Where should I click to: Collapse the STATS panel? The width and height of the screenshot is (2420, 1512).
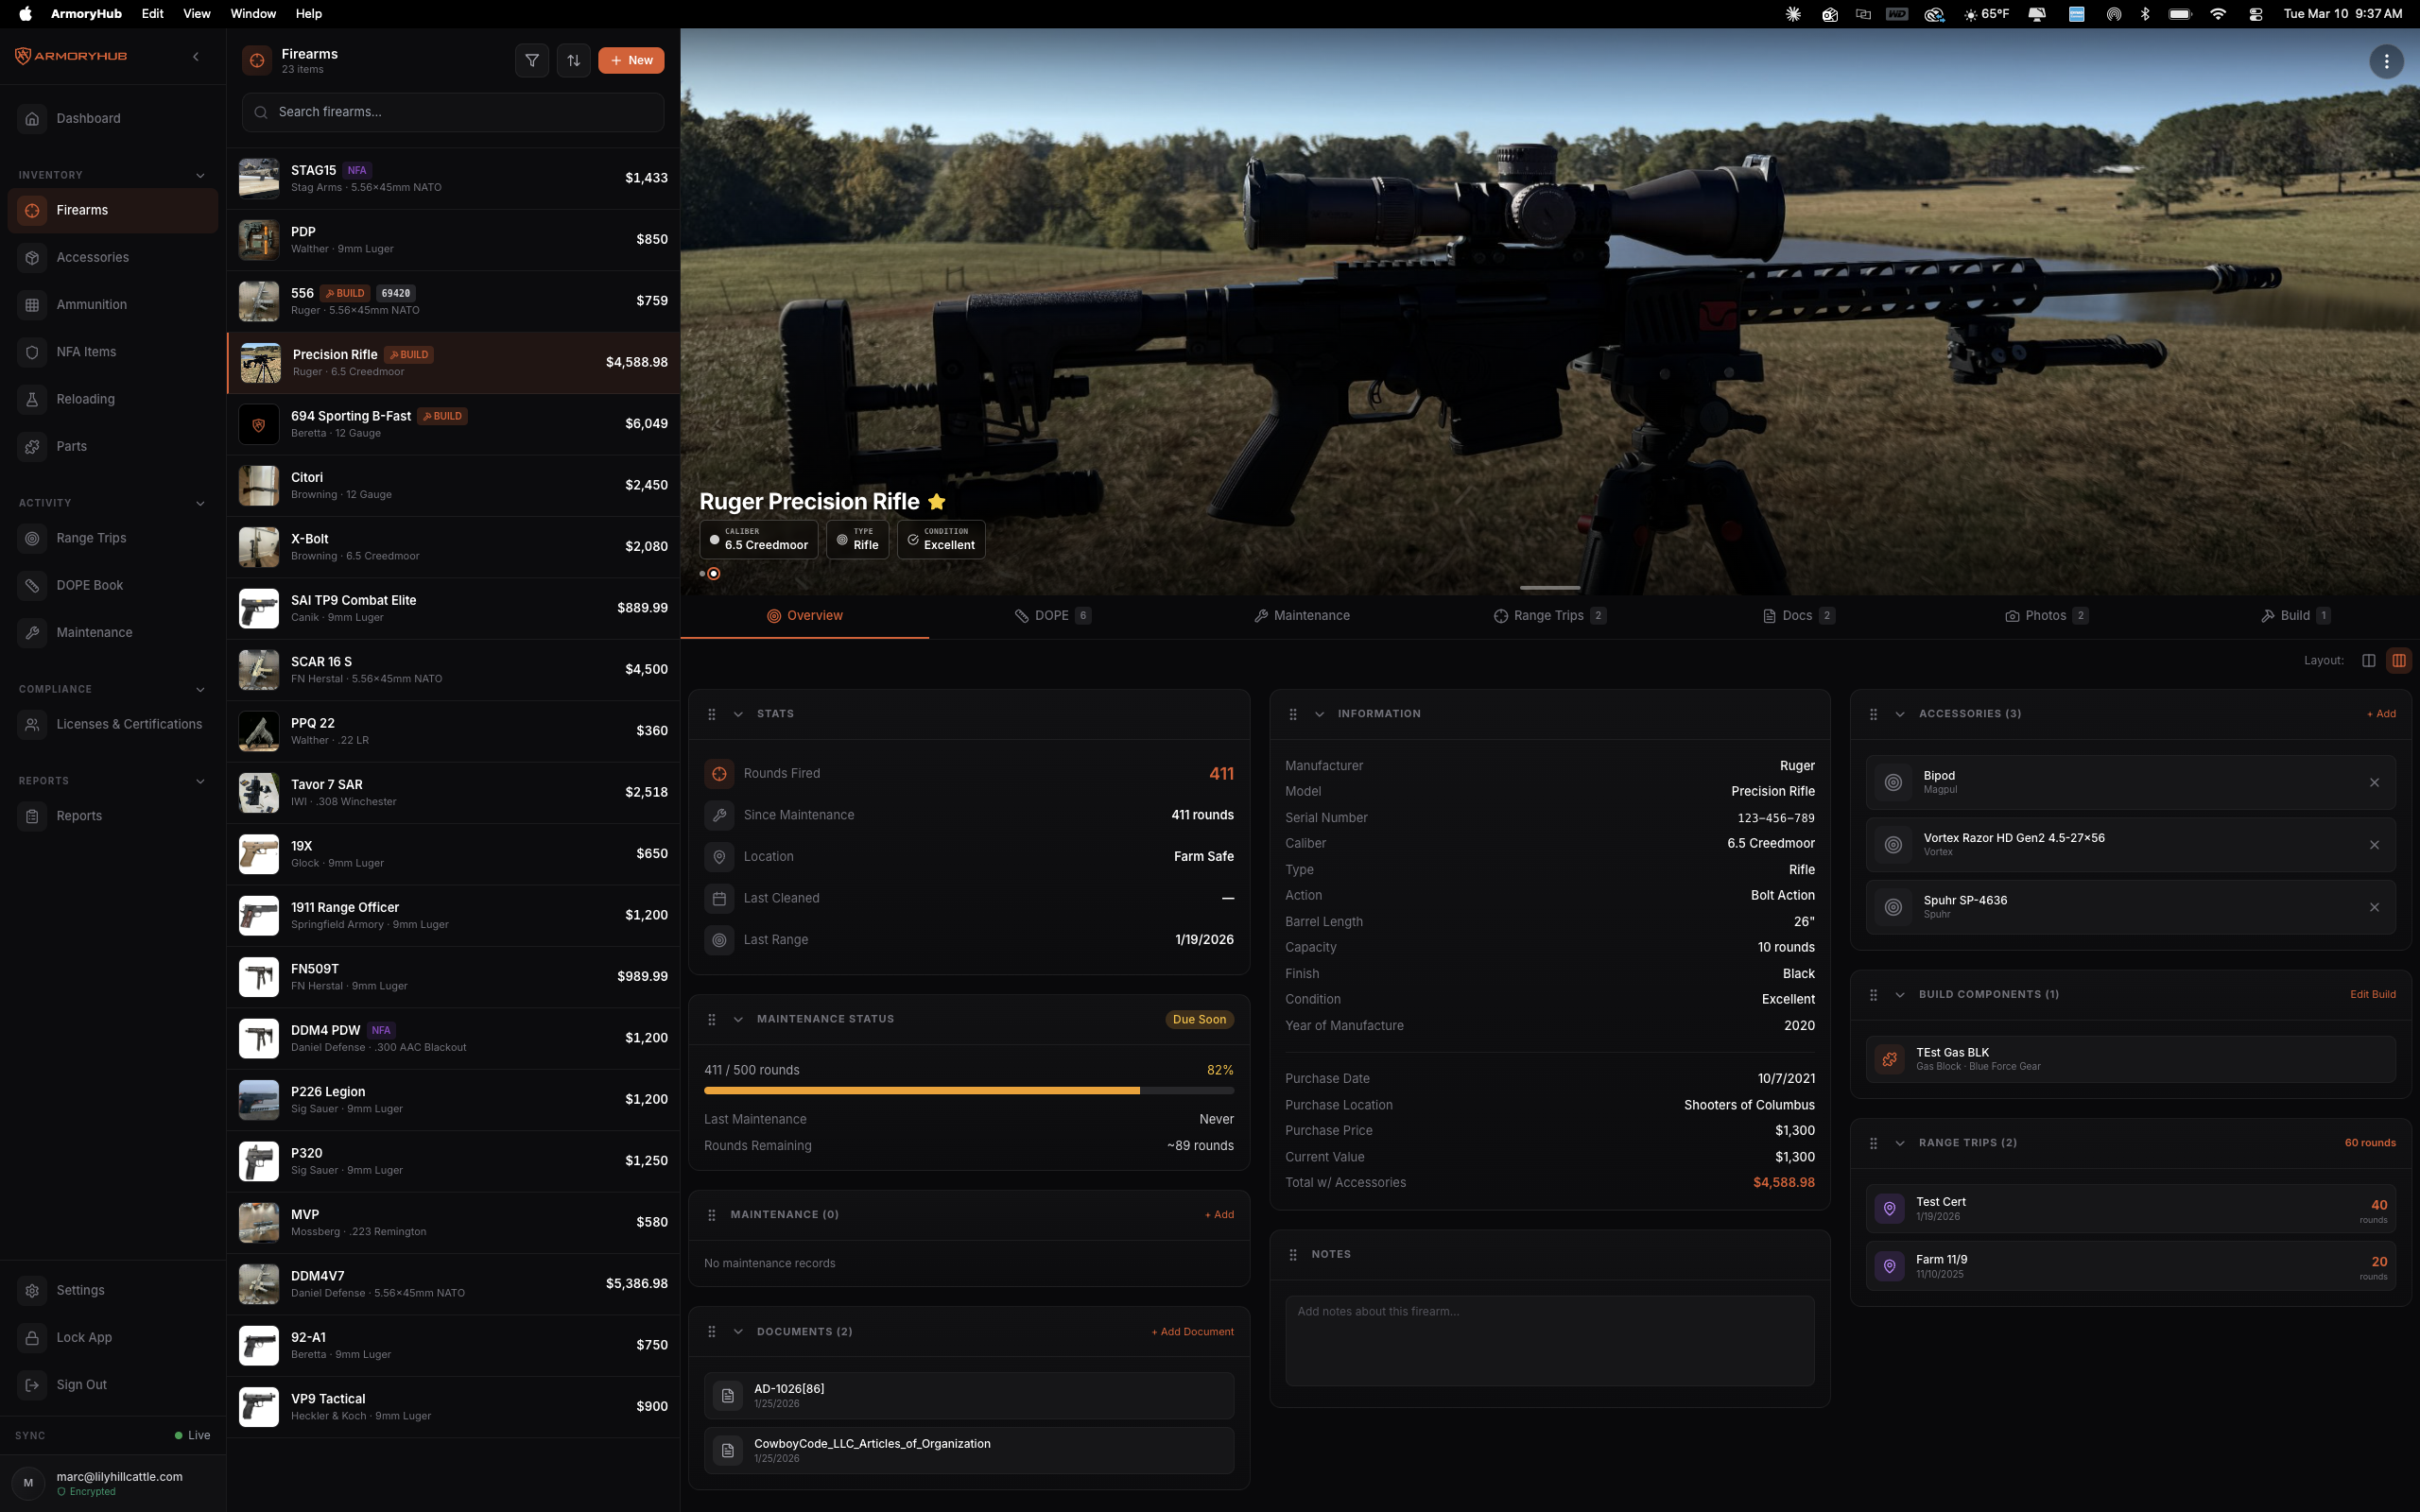tap(740, 714)
